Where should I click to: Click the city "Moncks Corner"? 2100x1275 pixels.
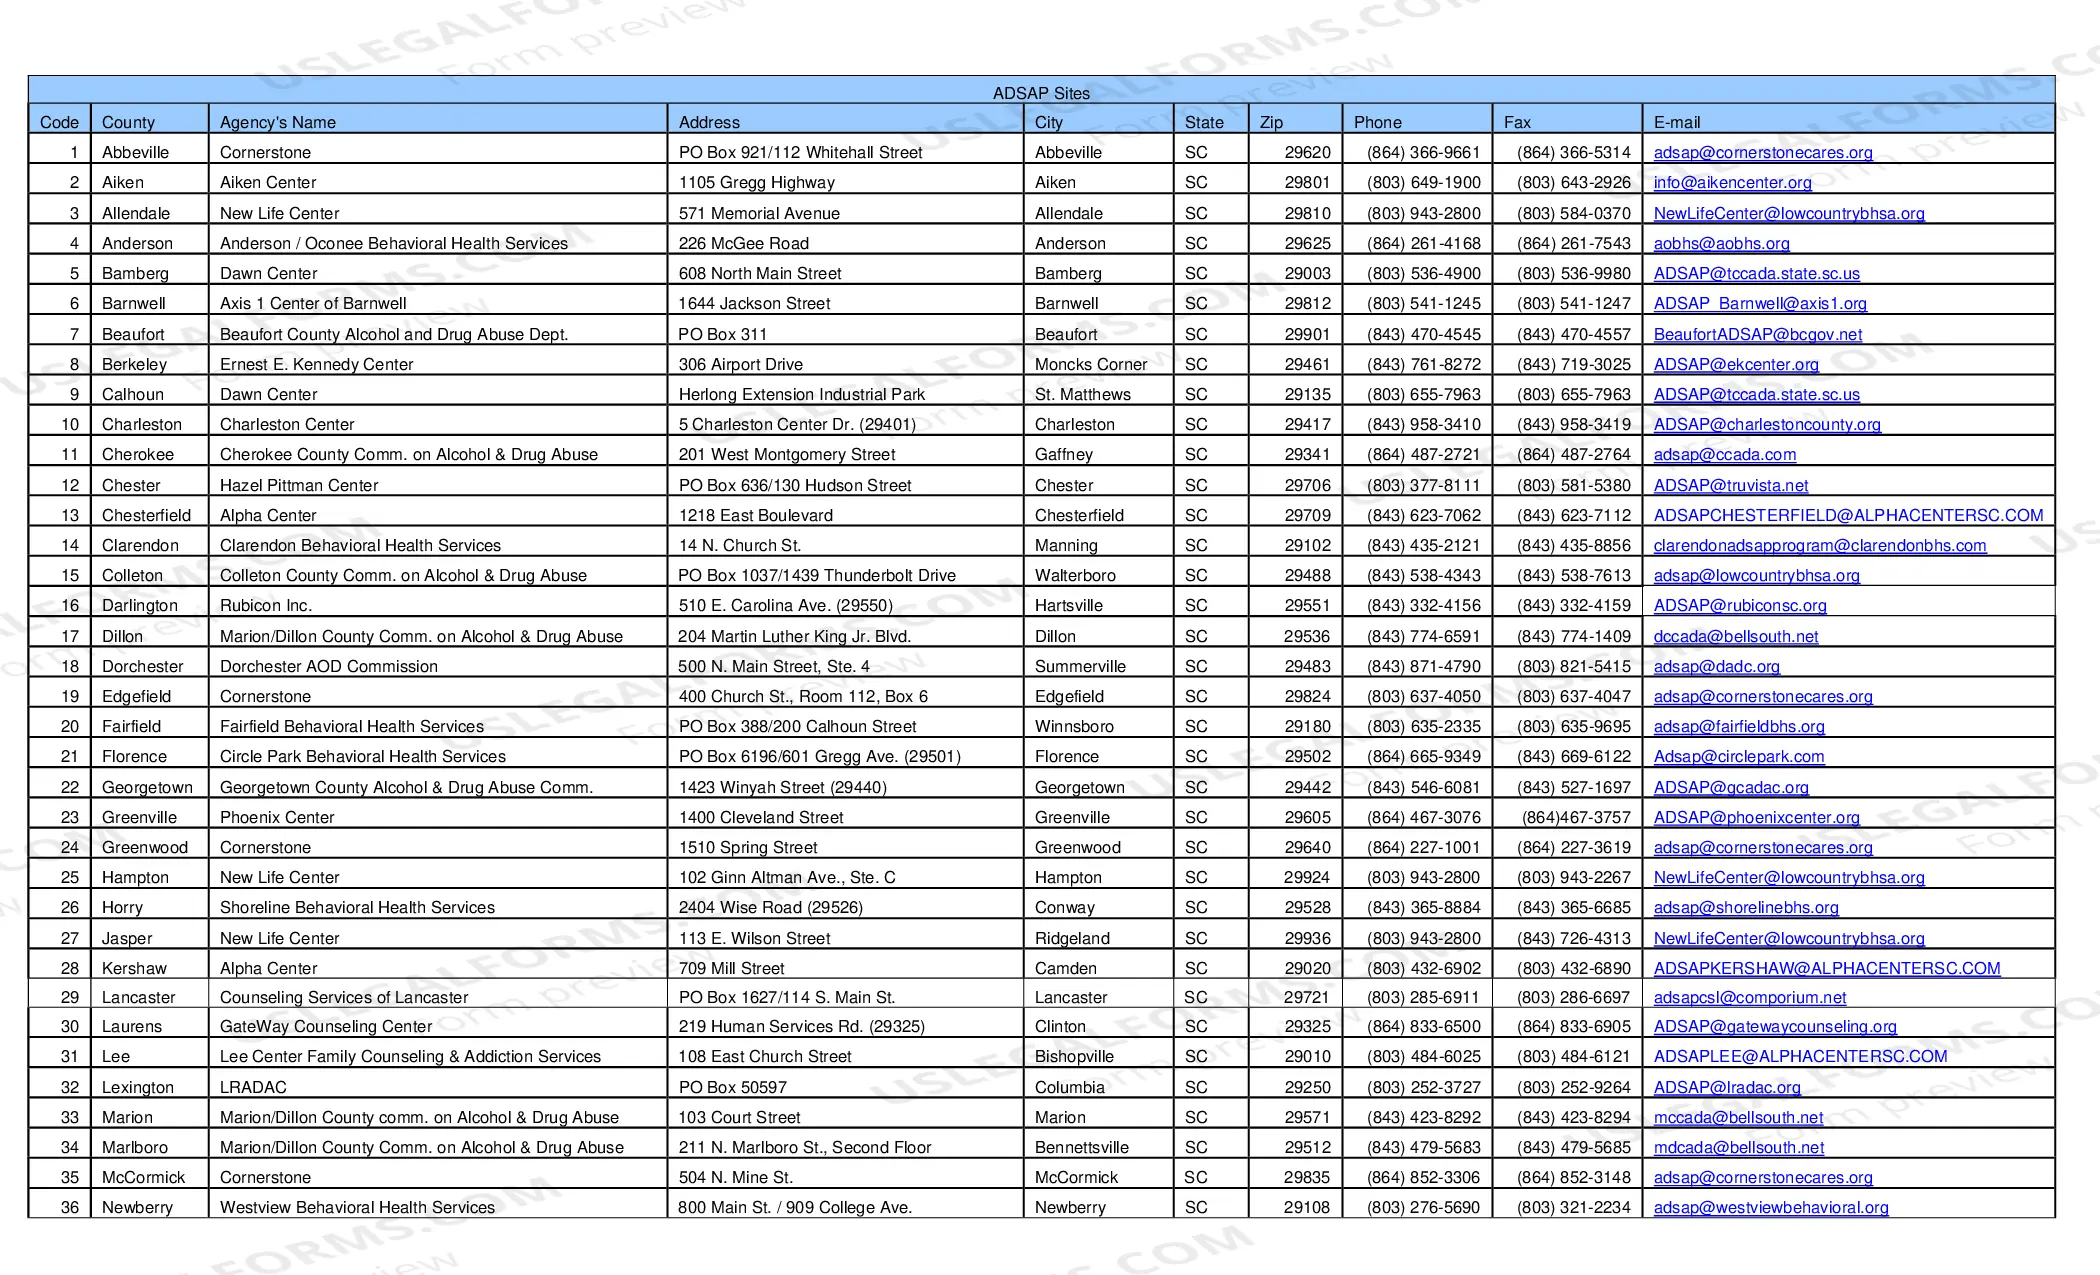coord(1091,364)
